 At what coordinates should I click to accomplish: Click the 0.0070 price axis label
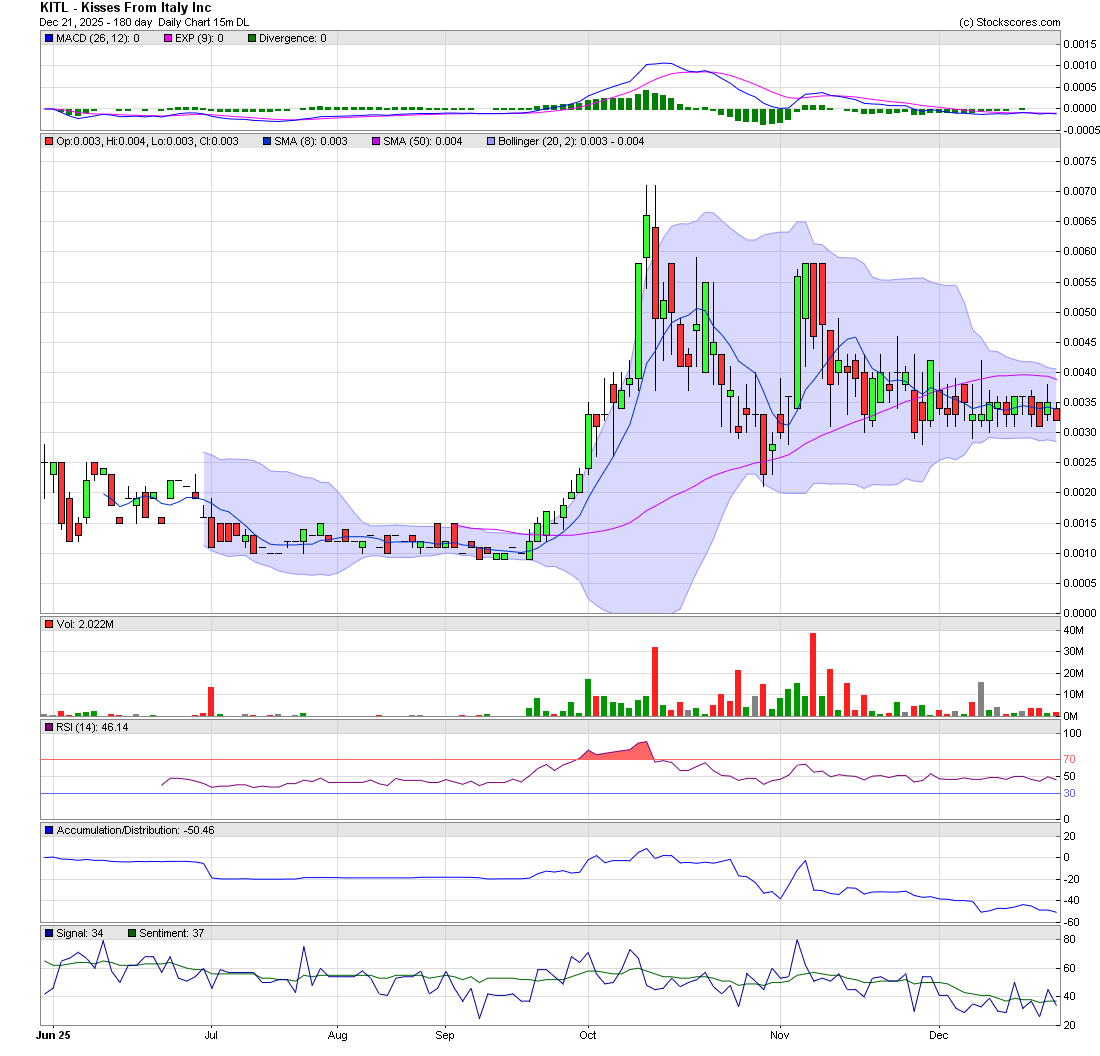point(1080,191)
